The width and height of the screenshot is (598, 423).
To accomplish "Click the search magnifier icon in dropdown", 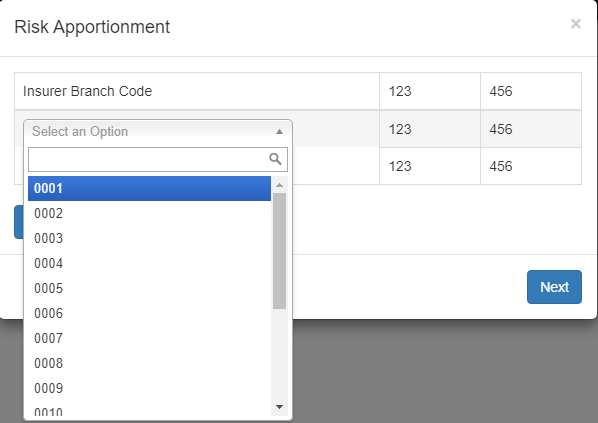I will pos(275,159).
